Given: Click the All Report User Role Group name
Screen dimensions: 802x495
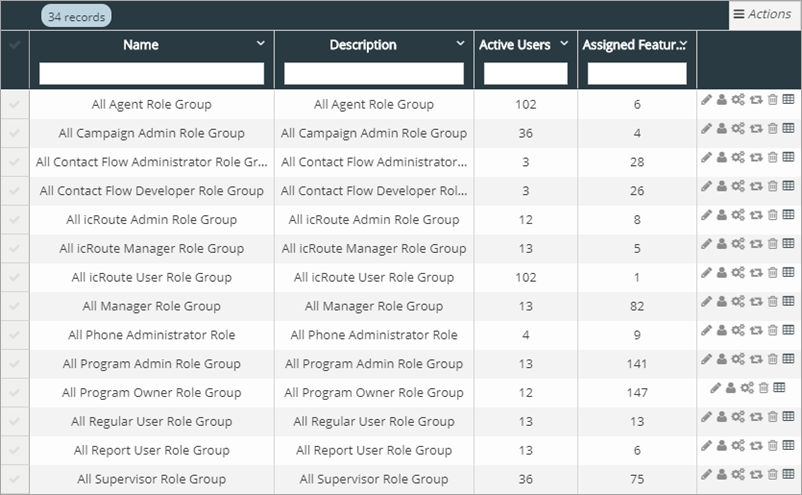Looking at the screenshot, I should tap(151, 450).
